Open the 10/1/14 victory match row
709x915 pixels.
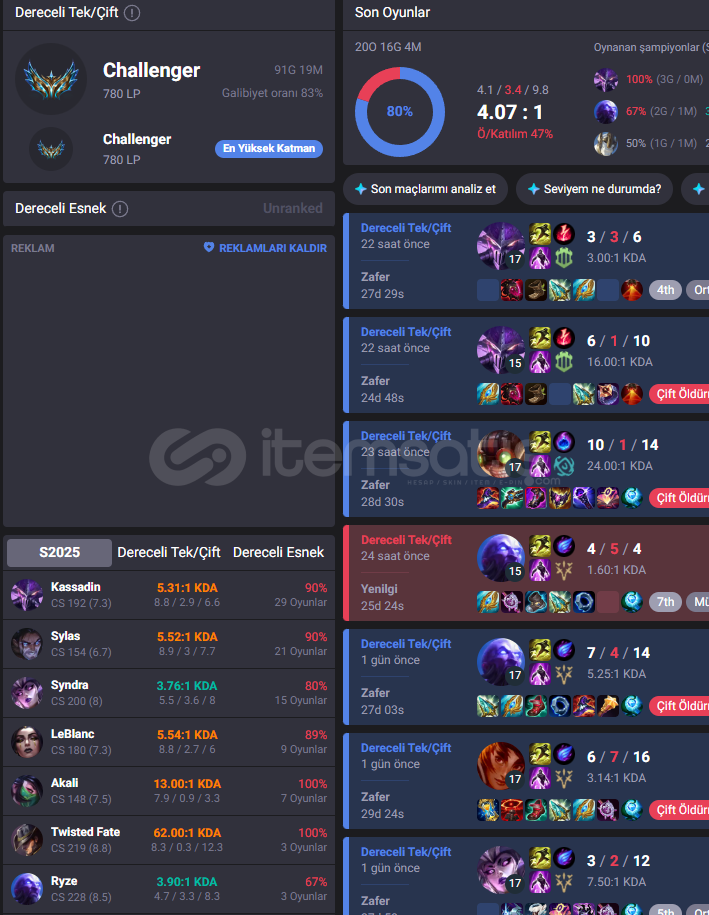[526, 469]
